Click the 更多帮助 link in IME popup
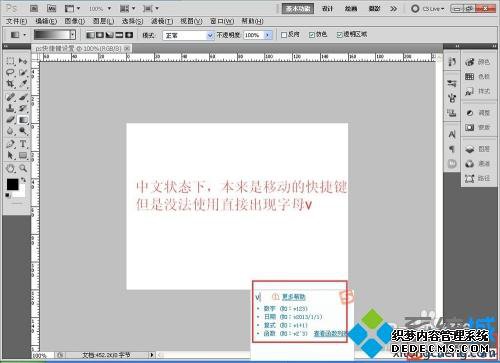500x363 pixels. [293, 297]
